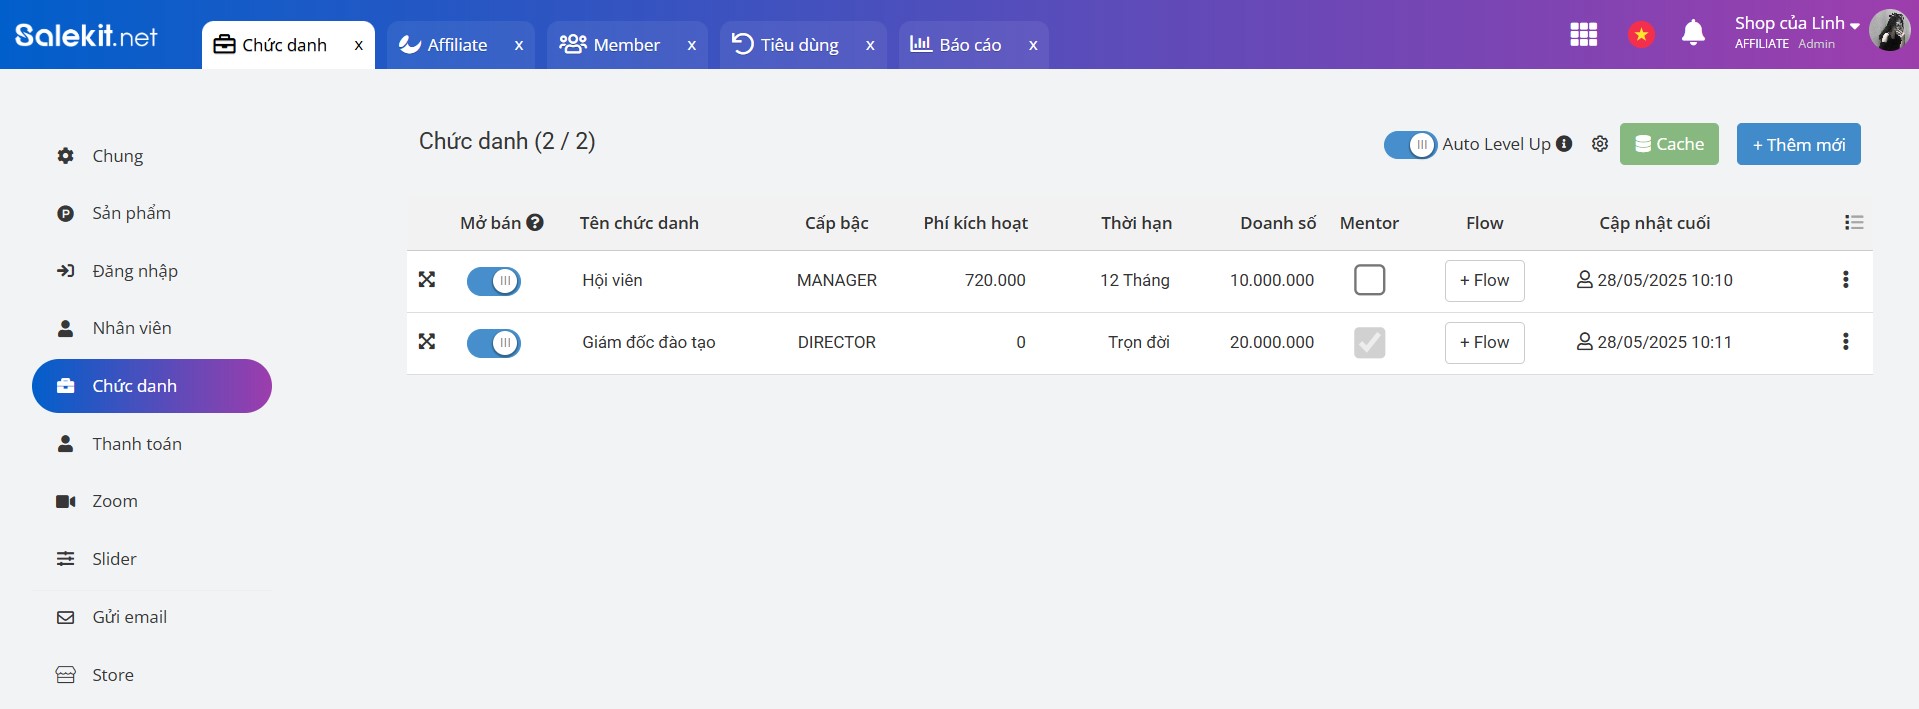This screenshot has height=709, width=1919.
Task: Open Zoom in sidebar
Action: pos(152,501)
